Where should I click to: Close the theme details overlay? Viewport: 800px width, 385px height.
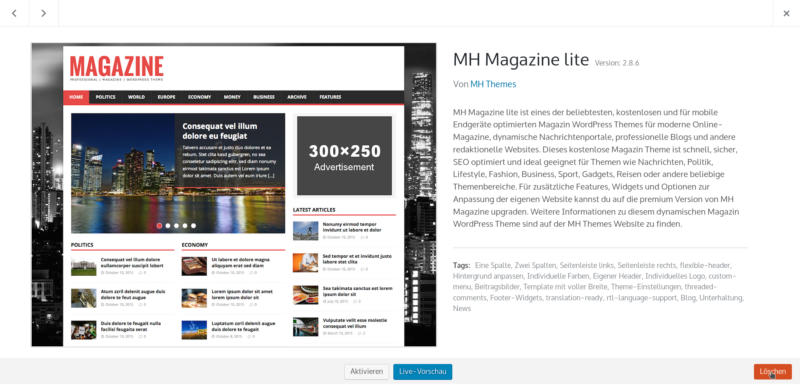786,13
